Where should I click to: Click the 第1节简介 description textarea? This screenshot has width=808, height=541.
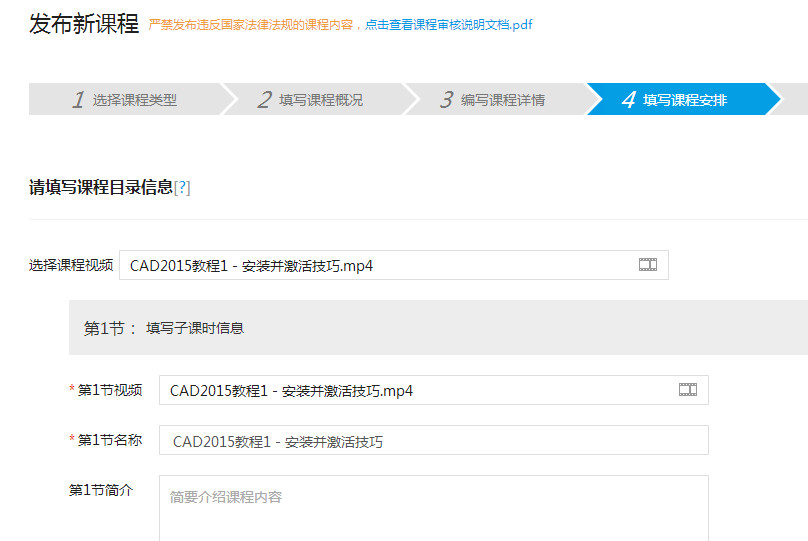point(434,508)
